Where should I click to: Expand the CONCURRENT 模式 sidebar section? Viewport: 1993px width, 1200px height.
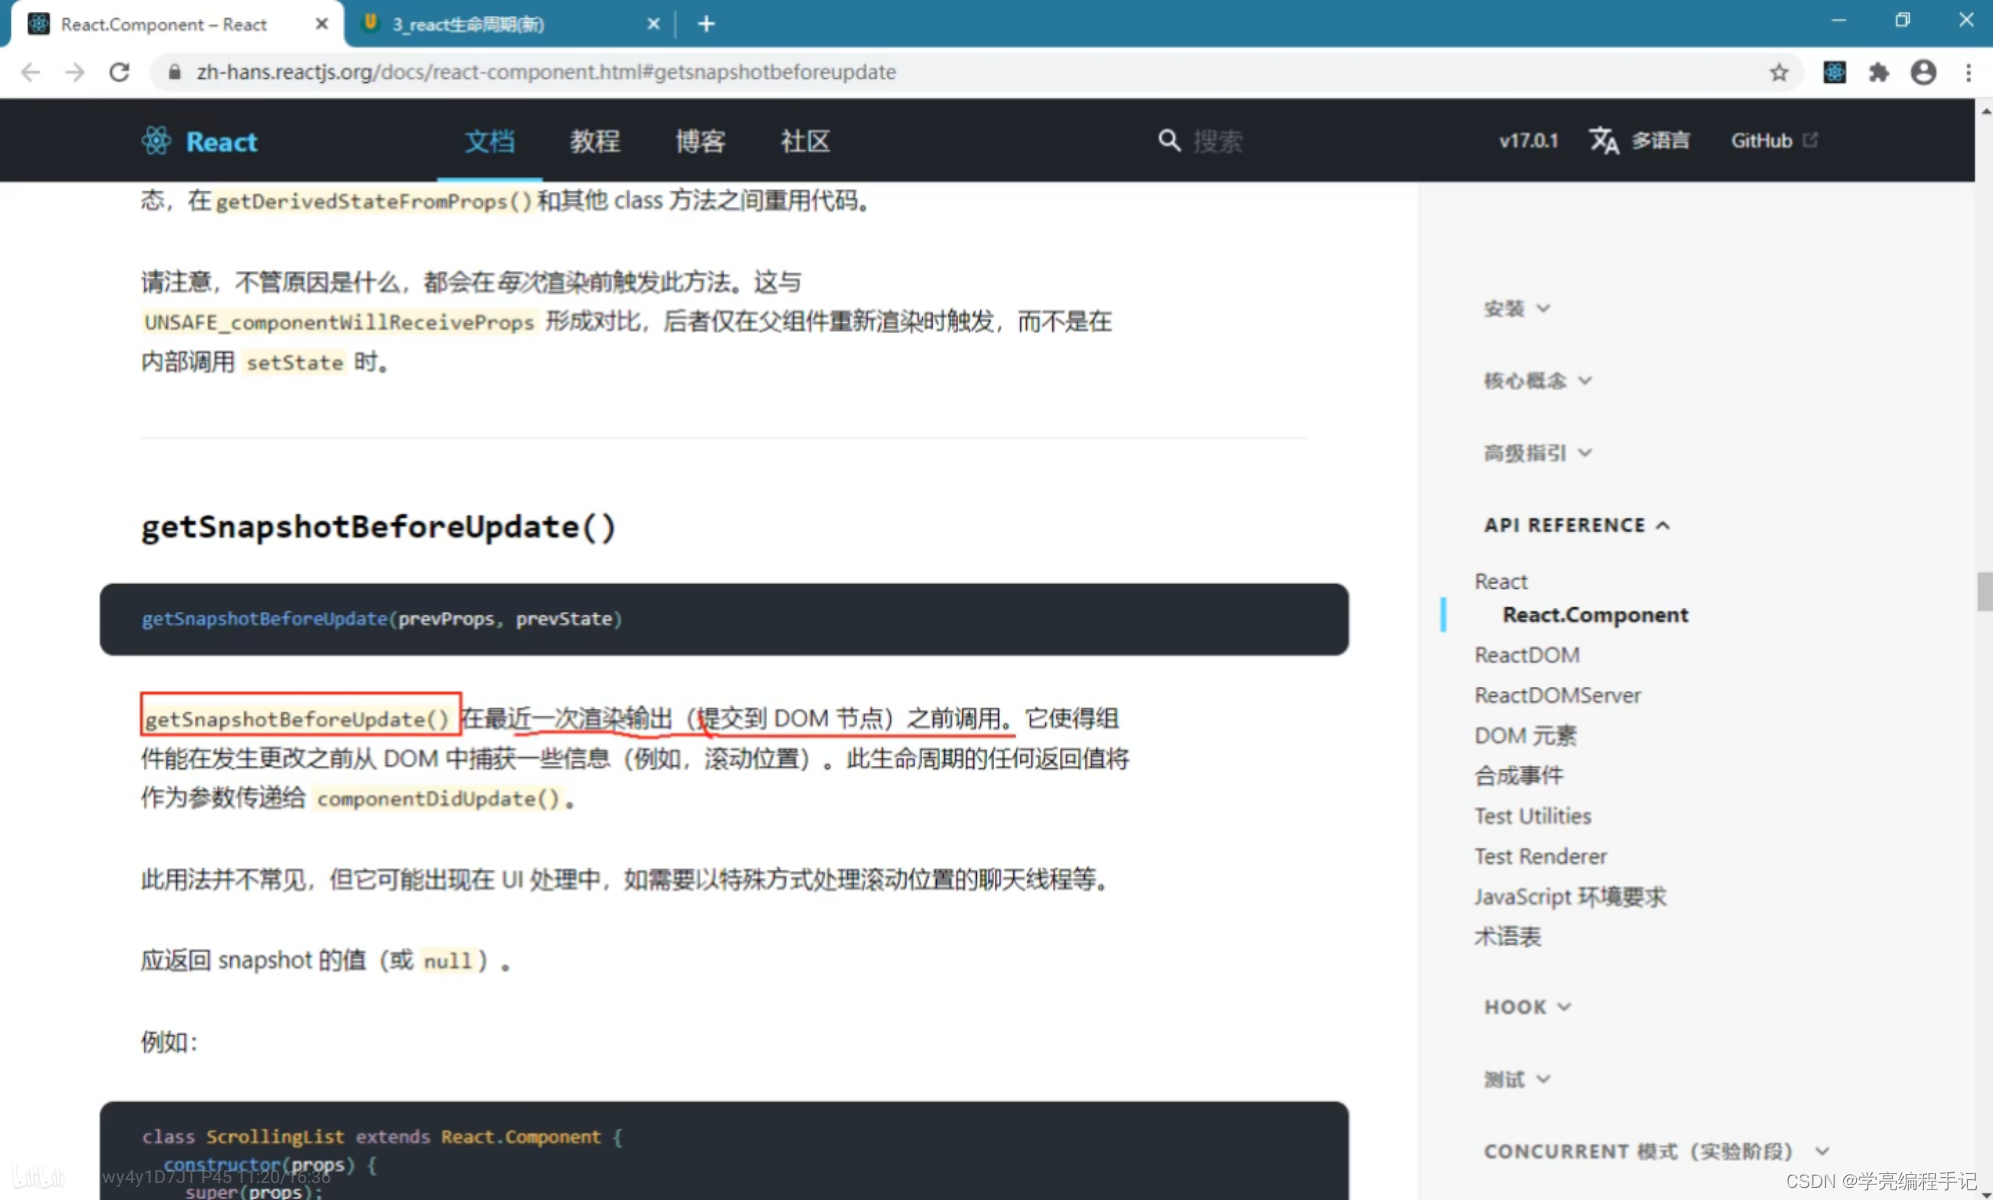pyautogui.click(x=1656, y=1151)
